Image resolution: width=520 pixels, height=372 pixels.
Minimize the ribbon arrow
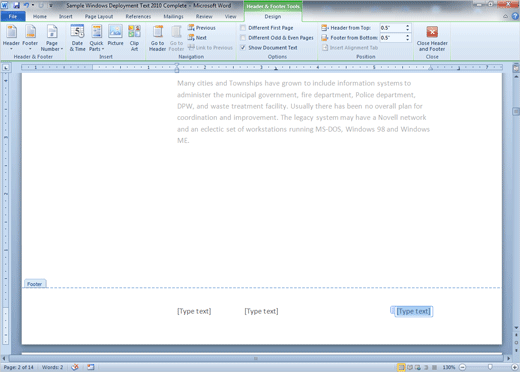click(x=506, y=16)
